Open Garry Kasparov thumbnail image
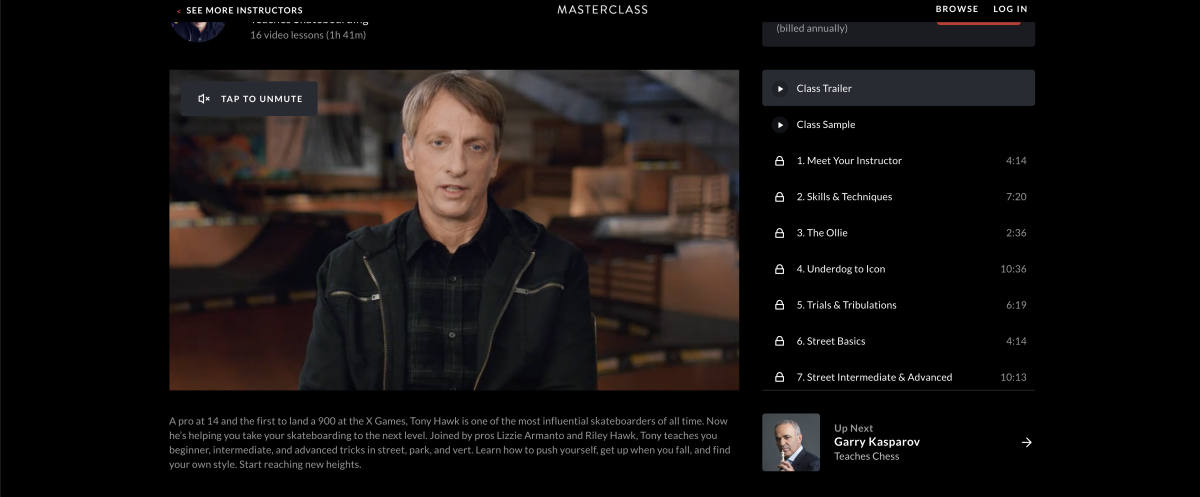Viewport: 1200px width, 497px height. pyautogui.click(x=791, y=442)
